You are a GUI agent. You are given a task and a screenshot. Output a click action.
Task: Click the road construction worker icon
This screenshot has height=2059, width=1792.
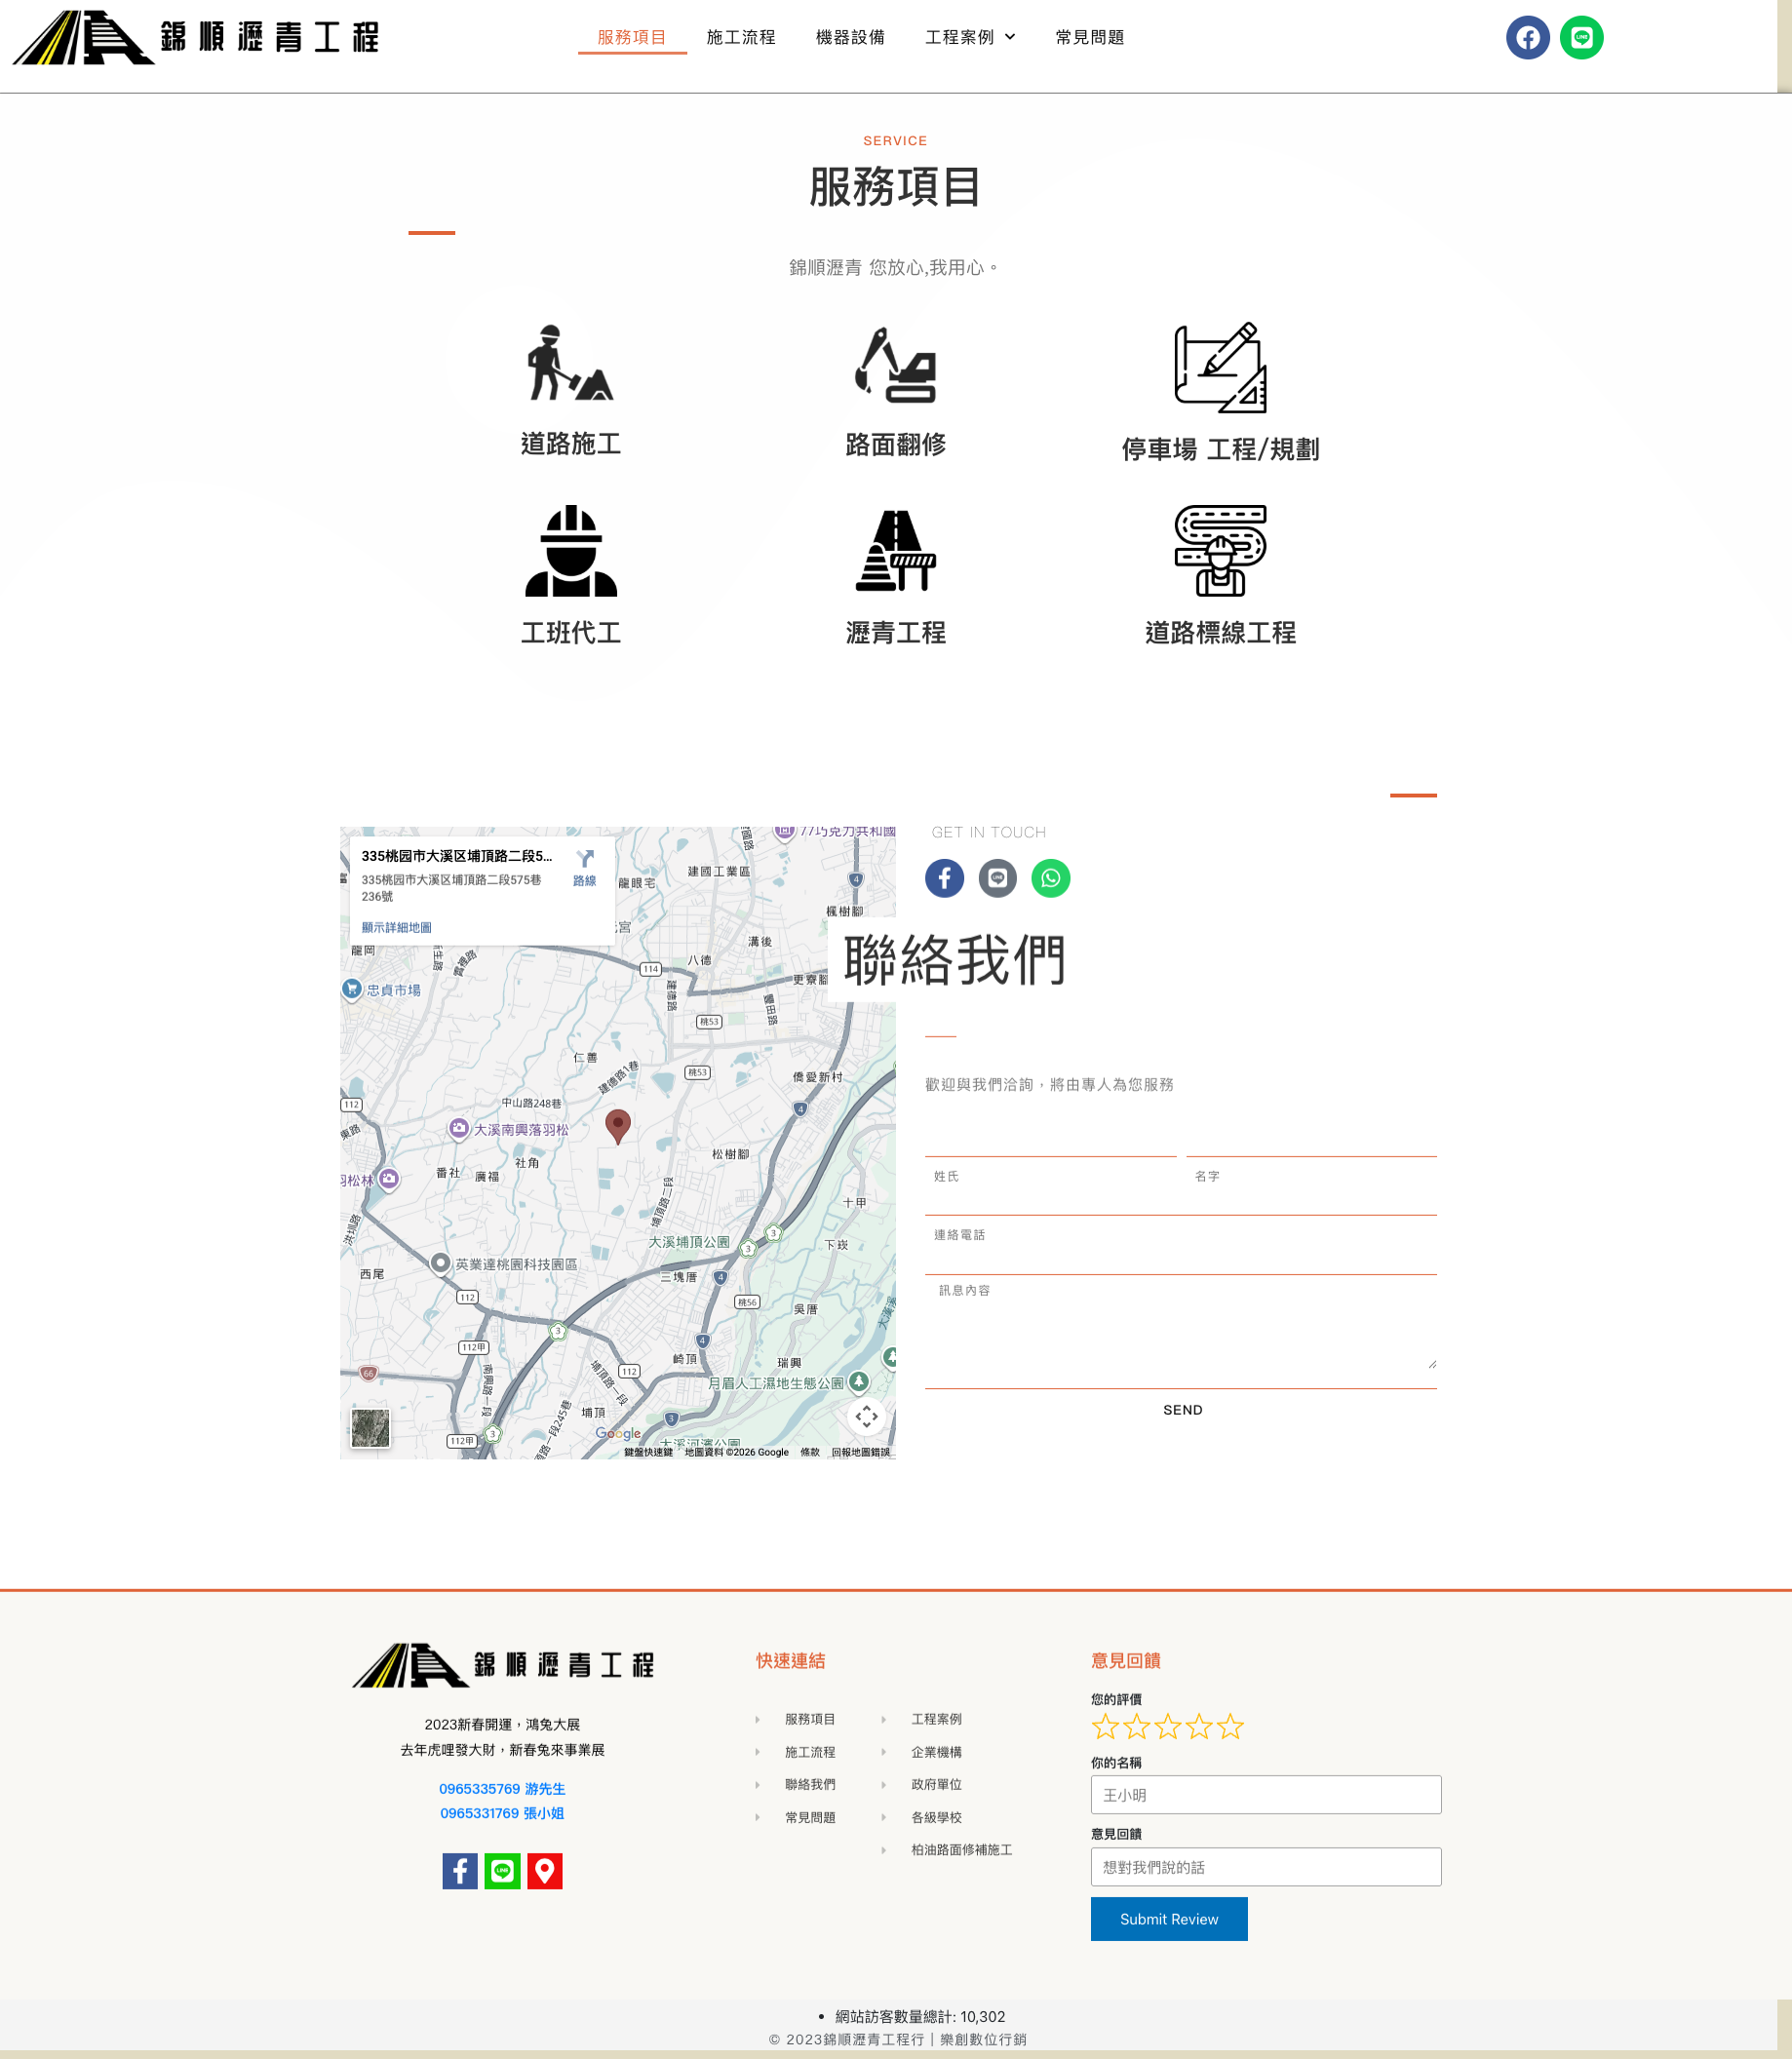[x=570, y=364]
